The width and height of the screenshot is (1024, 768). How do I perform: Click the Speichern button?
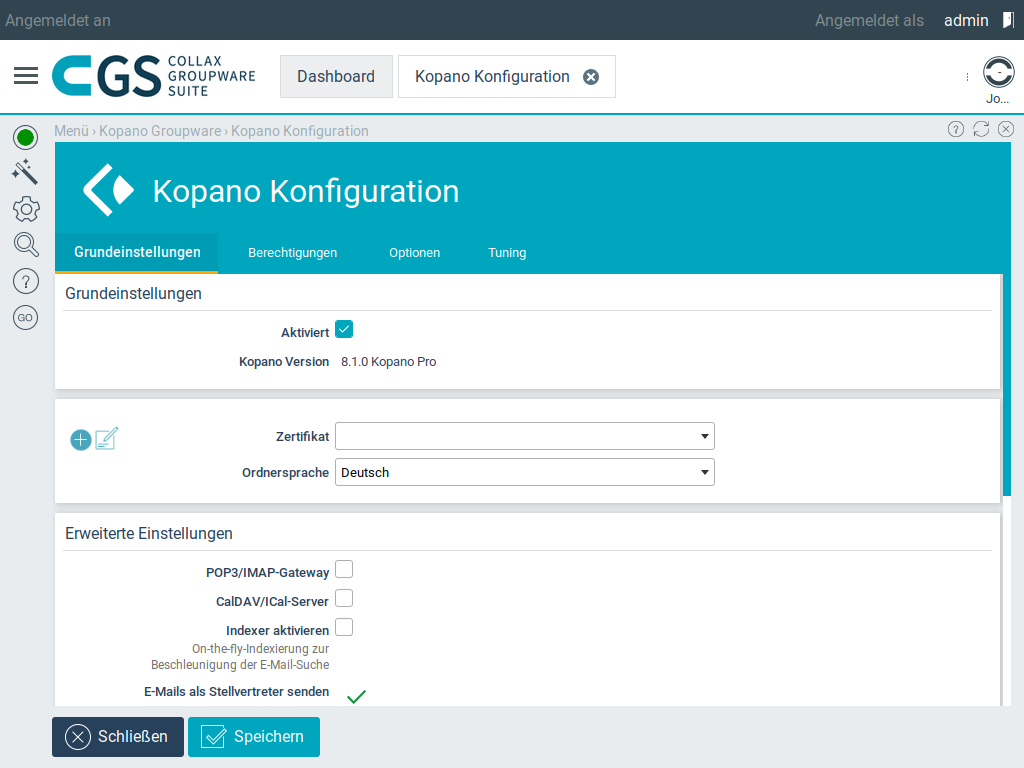tap(254, 737)
